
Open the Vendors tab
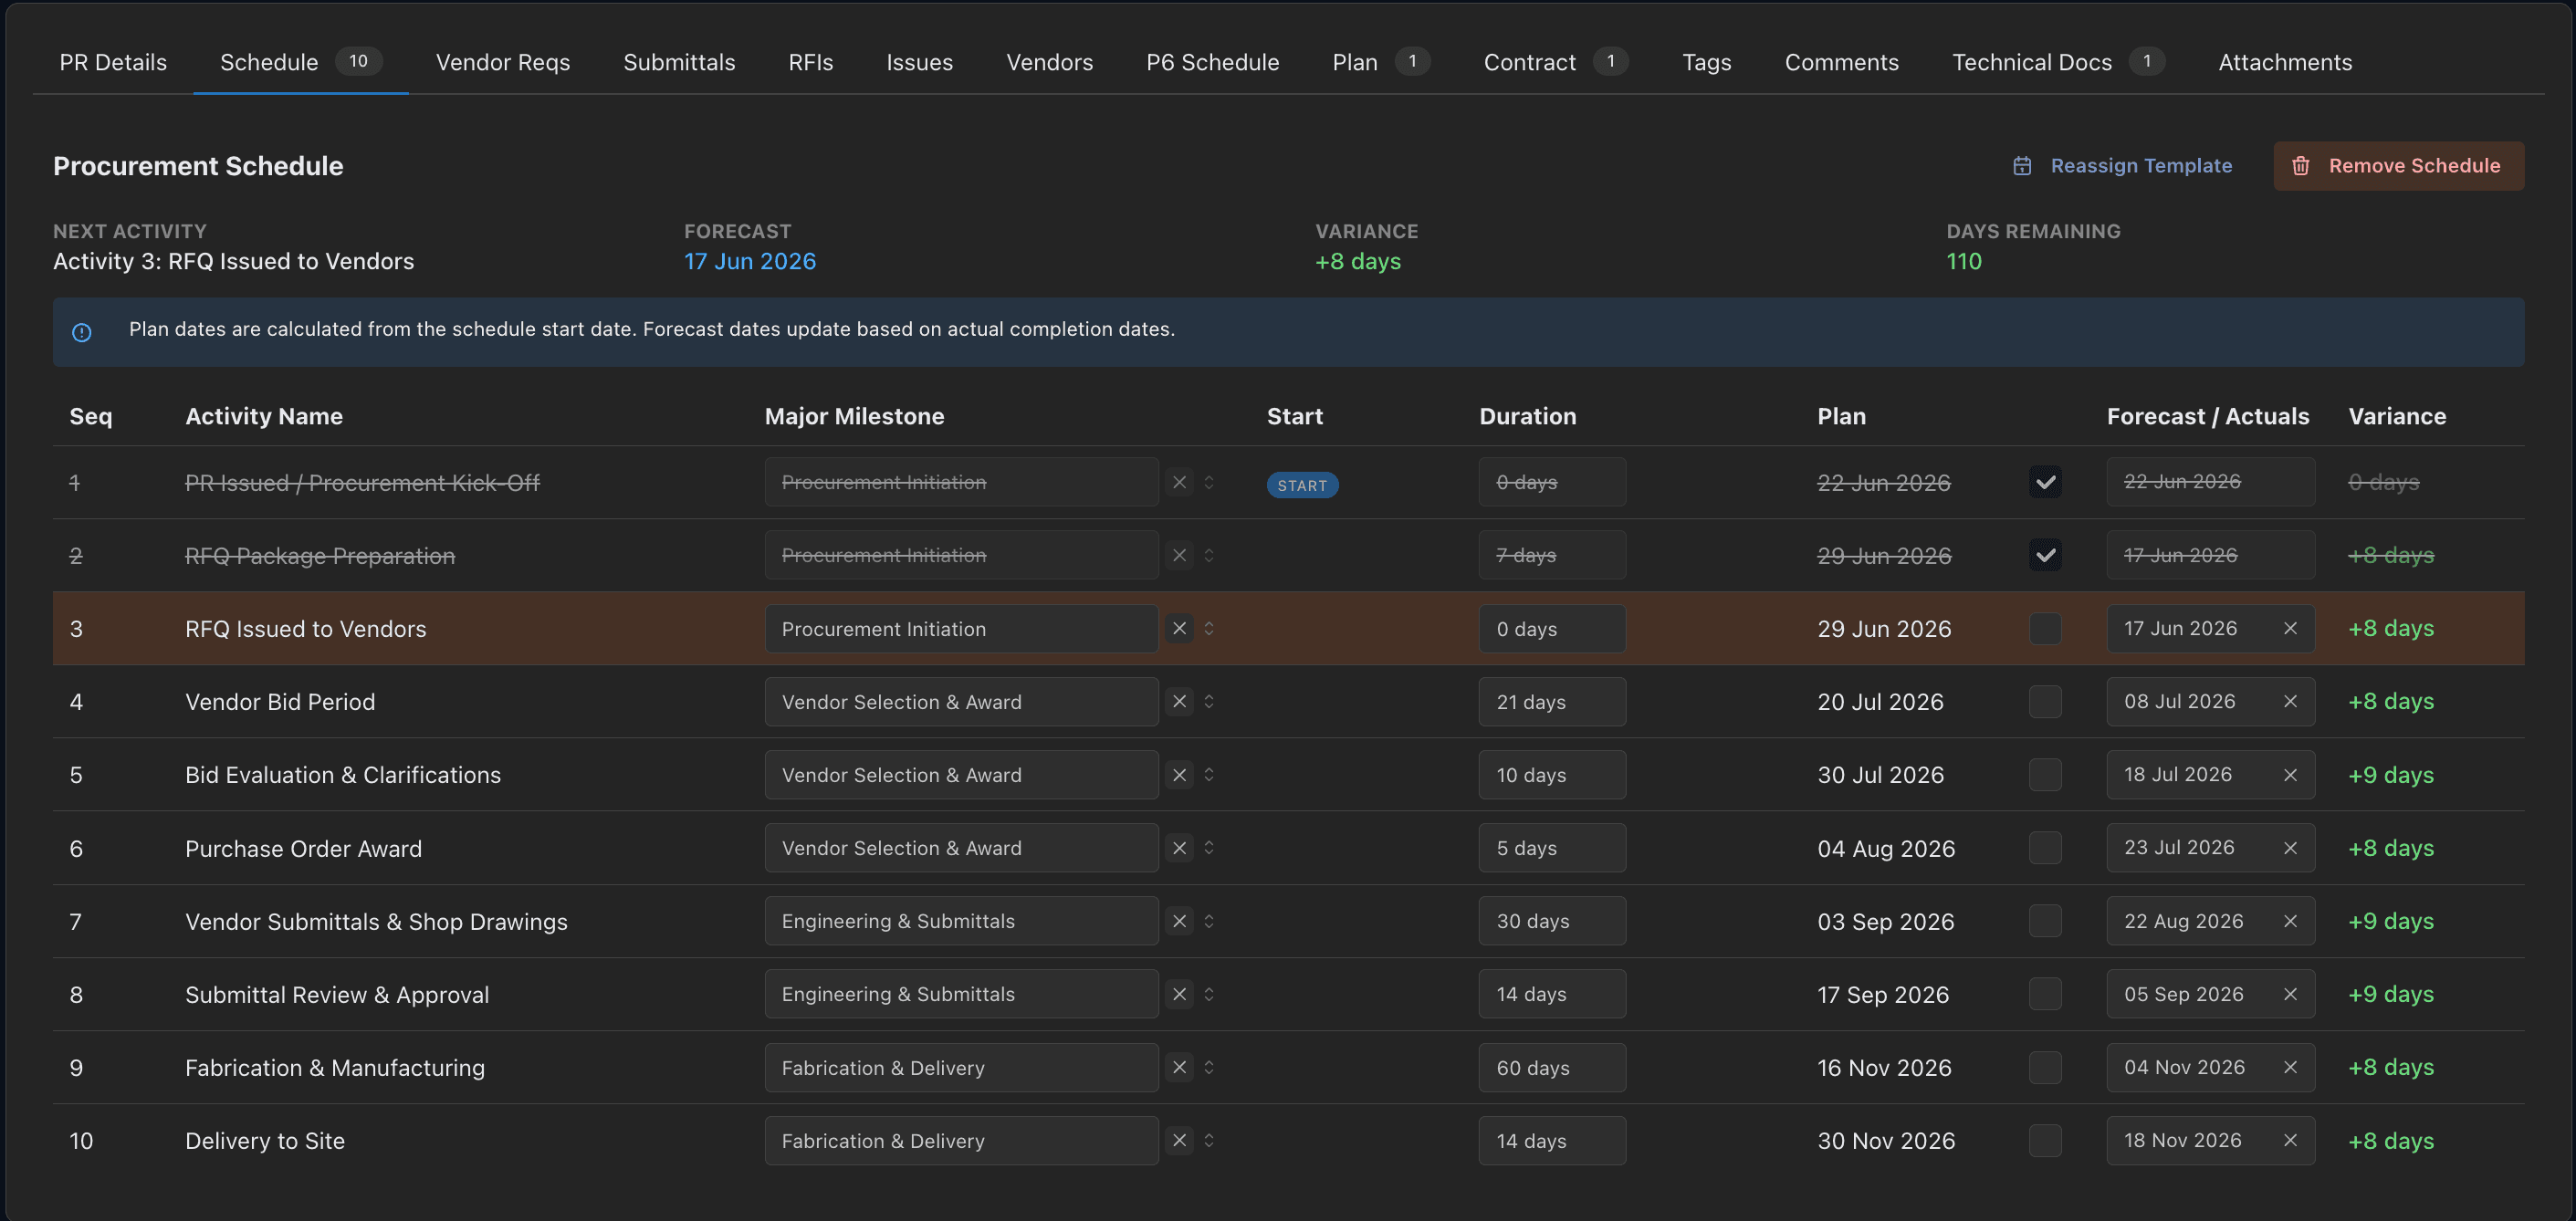1049,62
